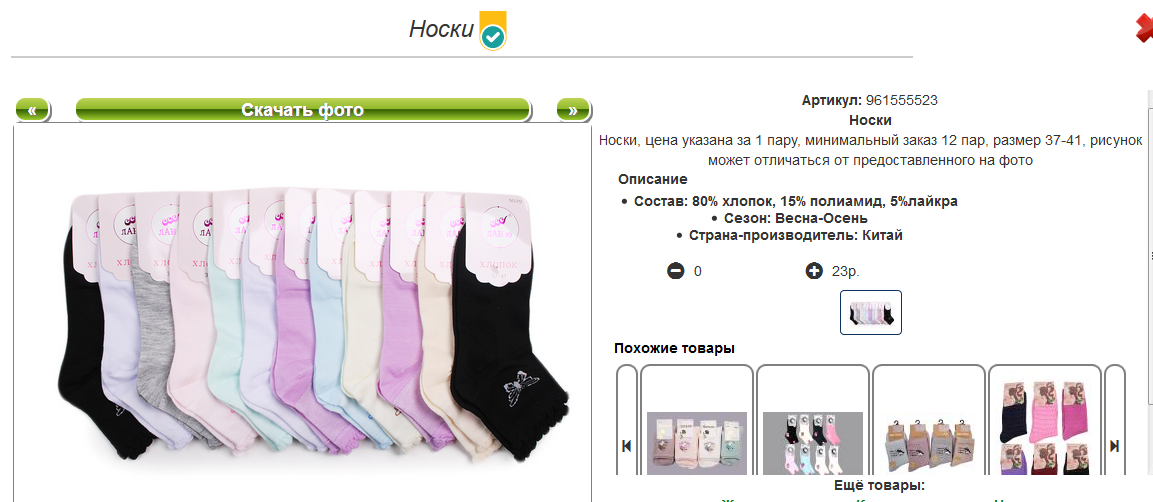Click the Носки heading at the top
The height and width of the screenshot is (502, 1153).
pos(441,29)
